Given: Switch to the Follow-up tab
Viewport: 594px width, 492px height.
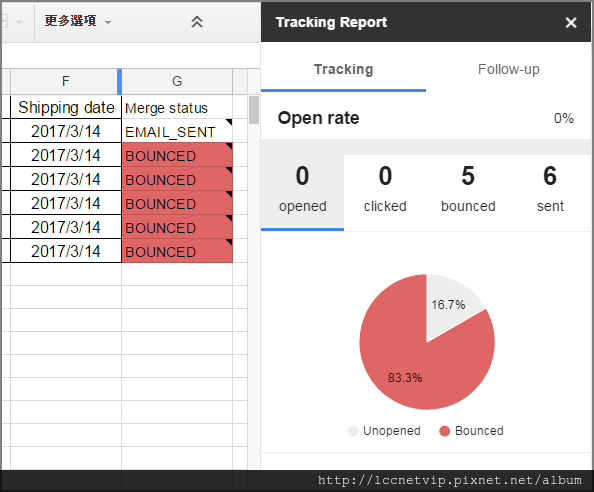Looking at the screenshot, I should (x=508, y=69).
